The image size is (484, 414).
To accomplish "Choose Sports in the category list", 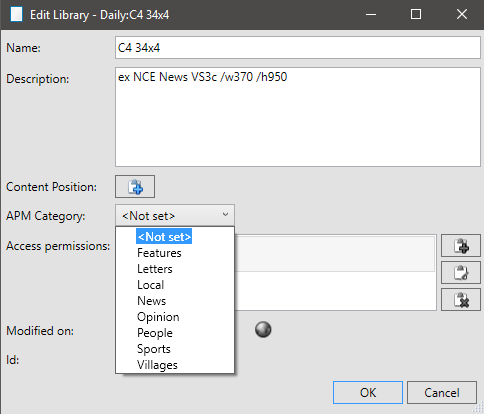I will click(x=154, y=349).
